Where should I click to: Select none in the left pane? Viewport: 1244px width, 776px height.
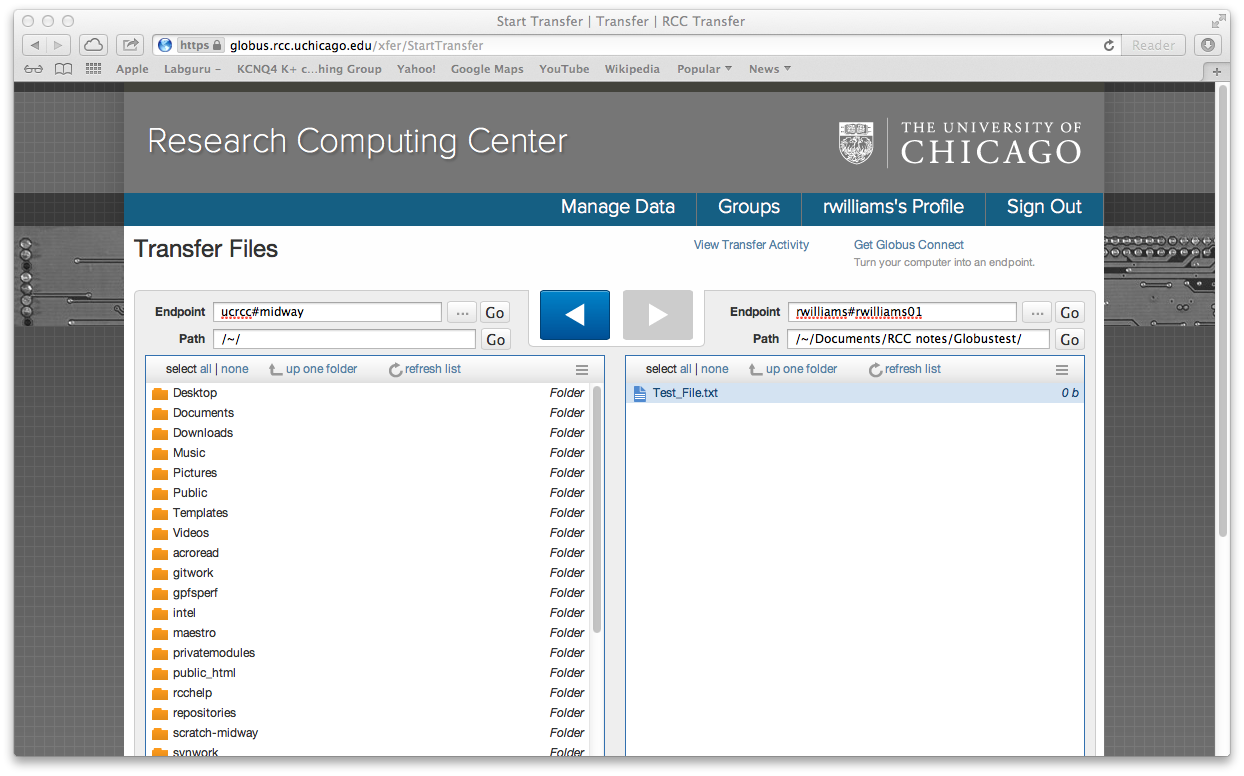click(x=235, y=369)
